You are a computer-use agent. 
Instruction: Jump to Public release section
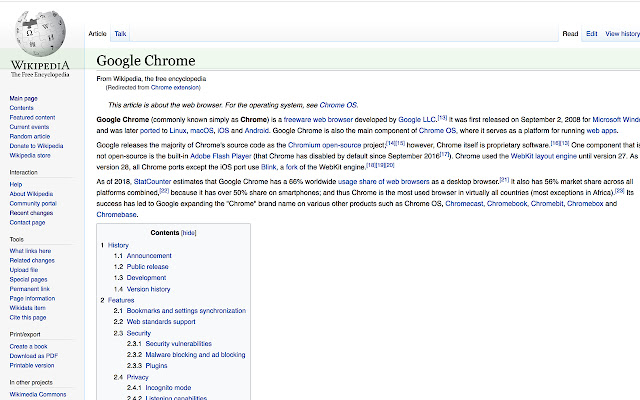click(x=147, y=267)
